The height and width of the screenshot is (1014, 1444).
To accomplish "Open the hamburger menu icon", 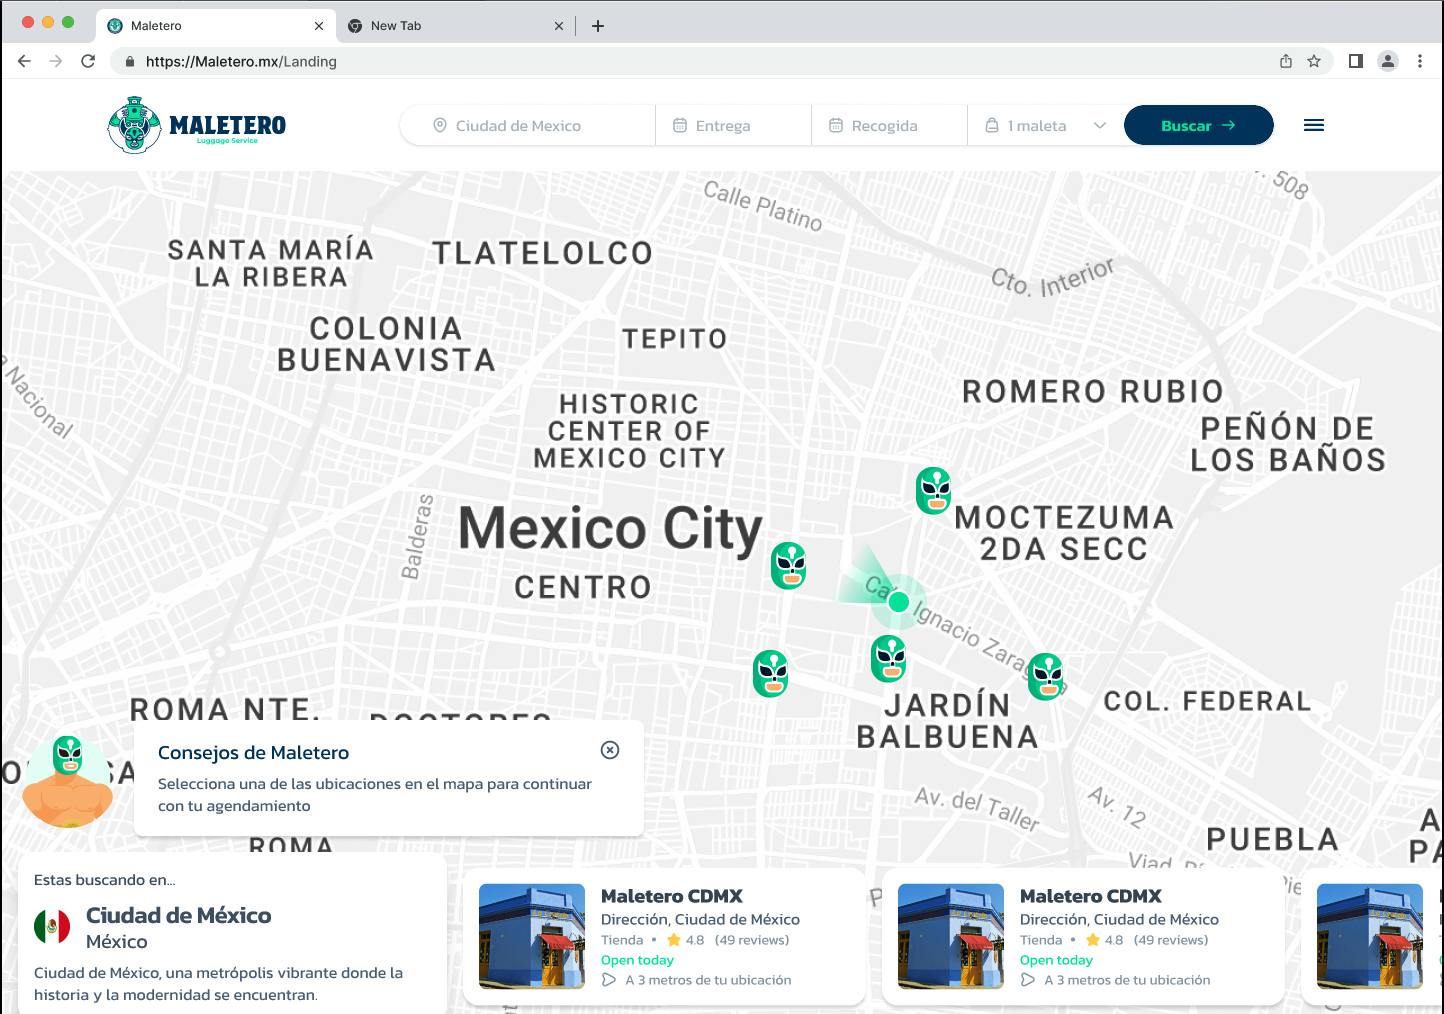I will pos(1314,125).
